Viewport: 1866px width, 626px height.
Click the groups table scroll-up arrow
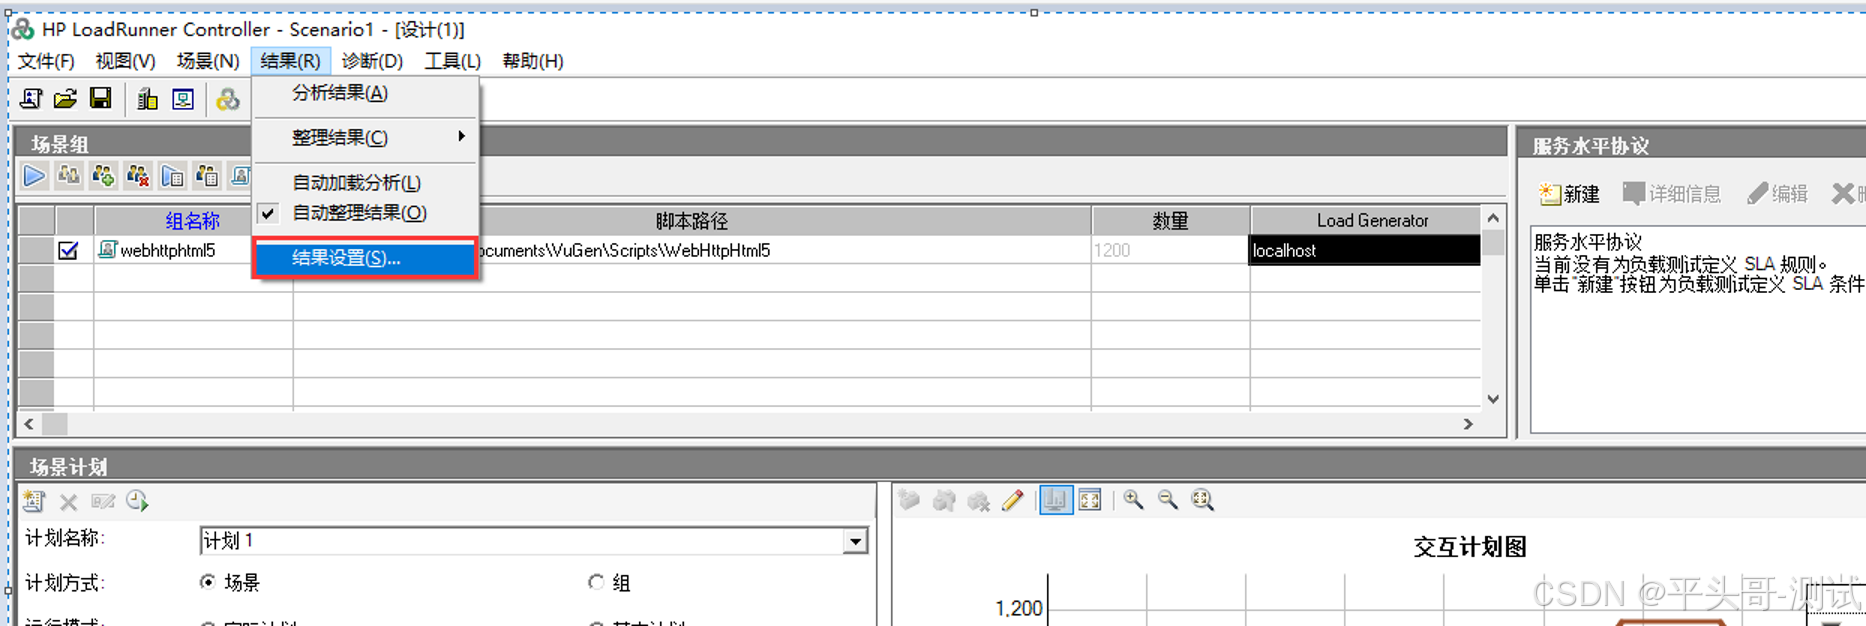[1493, 218]
